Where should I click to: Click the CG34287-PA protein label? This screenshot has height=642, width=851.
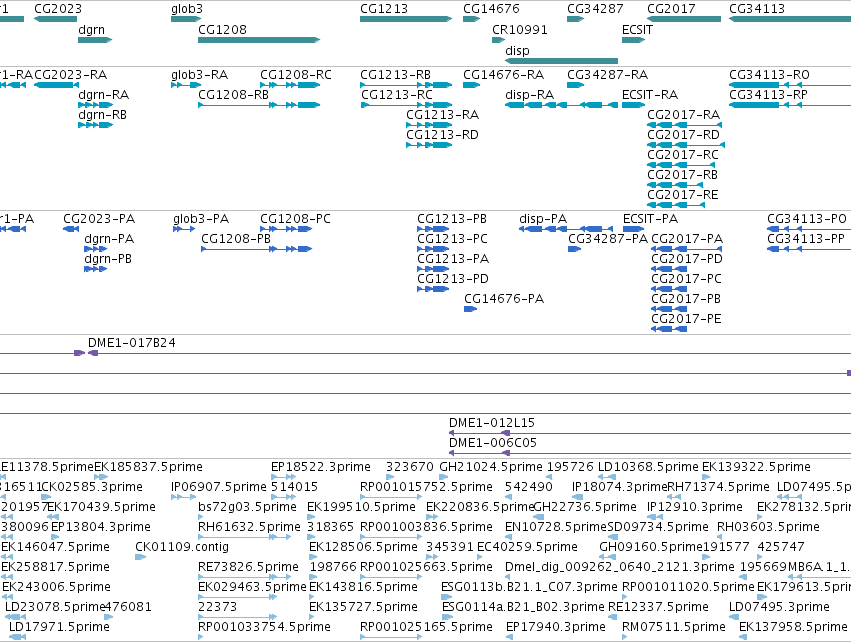608,239
